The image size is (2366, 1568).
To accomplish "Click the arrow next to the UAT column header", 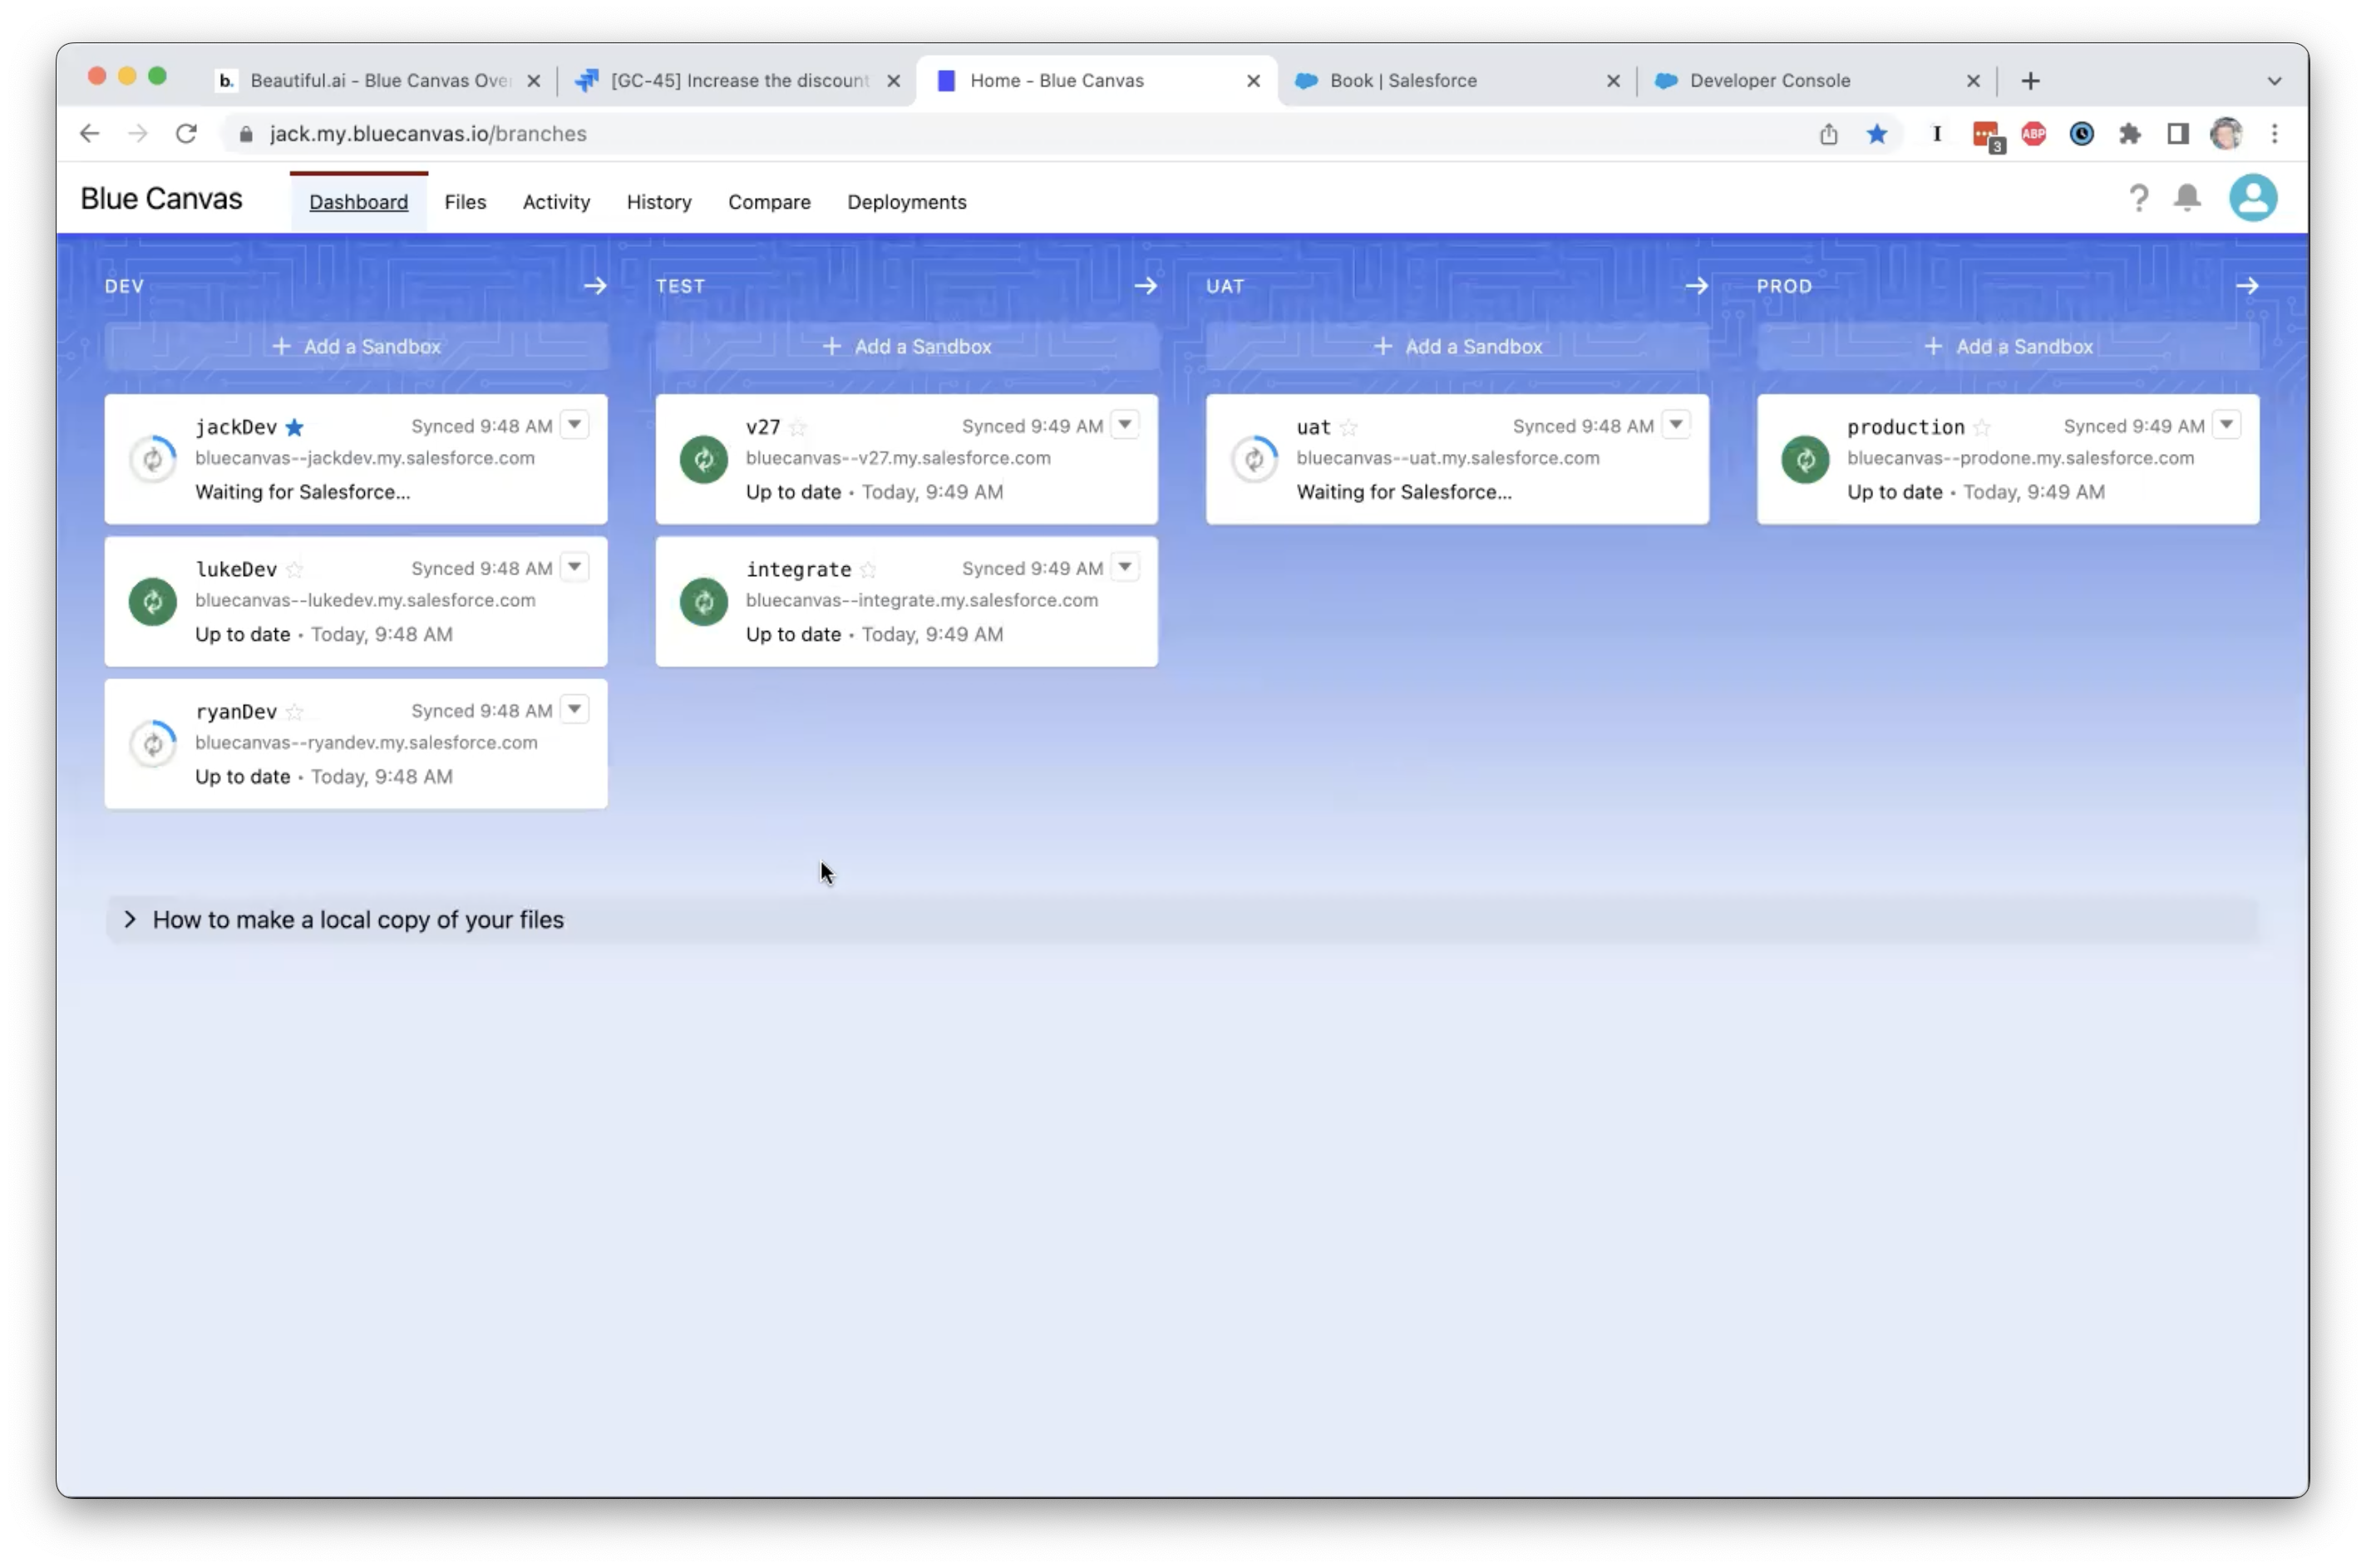I will tap(1696, 286).
